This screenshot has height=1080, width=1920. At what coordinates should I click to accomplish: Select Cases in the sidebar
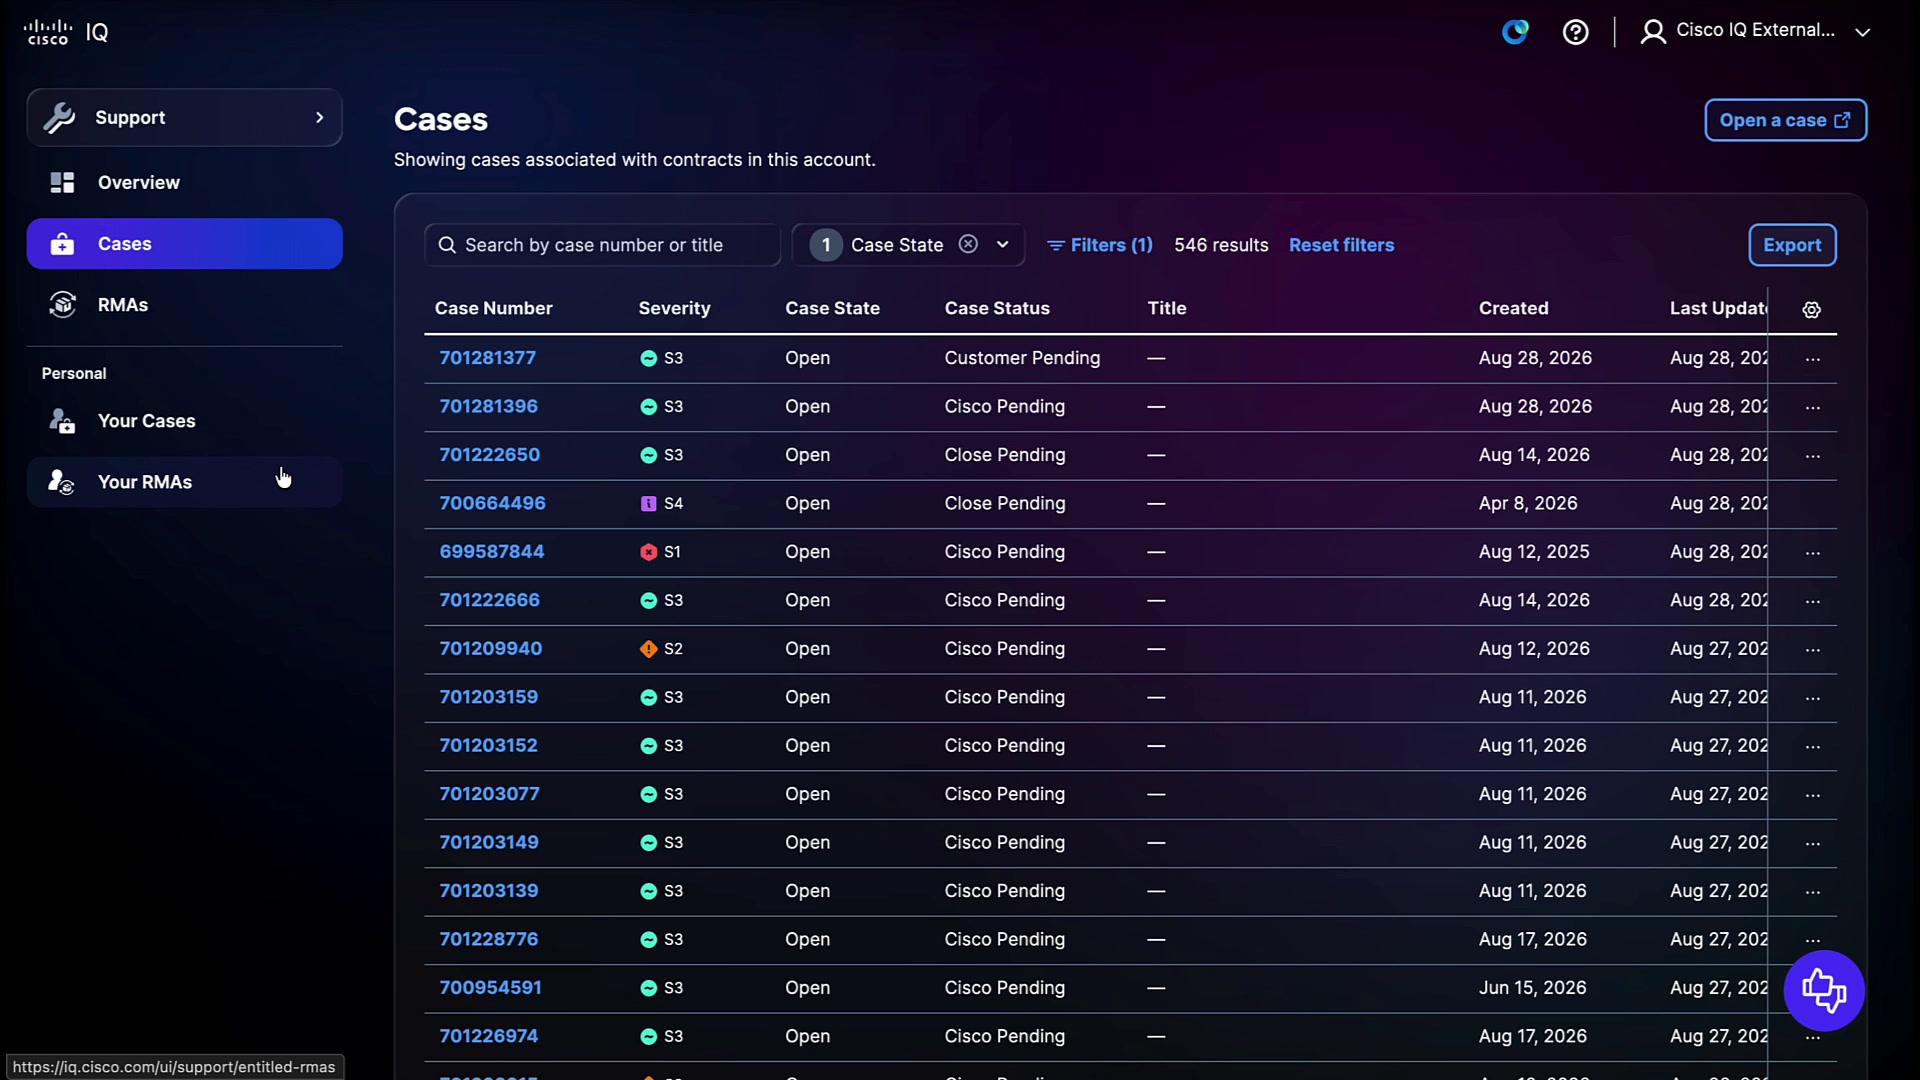click(184, 244)
